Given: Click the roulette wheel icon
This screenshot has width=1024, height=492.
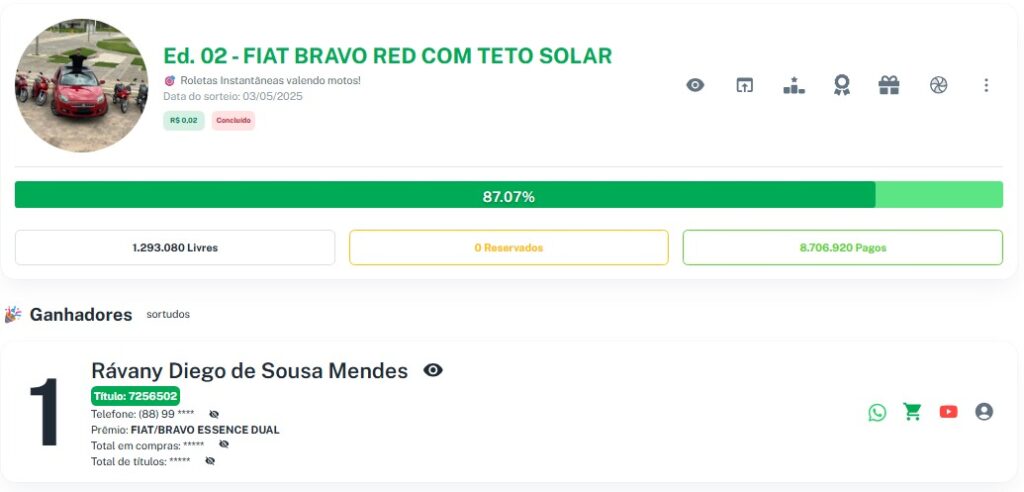Looking at the screenshot, I should pyautogui.click(x=938, y=86).
